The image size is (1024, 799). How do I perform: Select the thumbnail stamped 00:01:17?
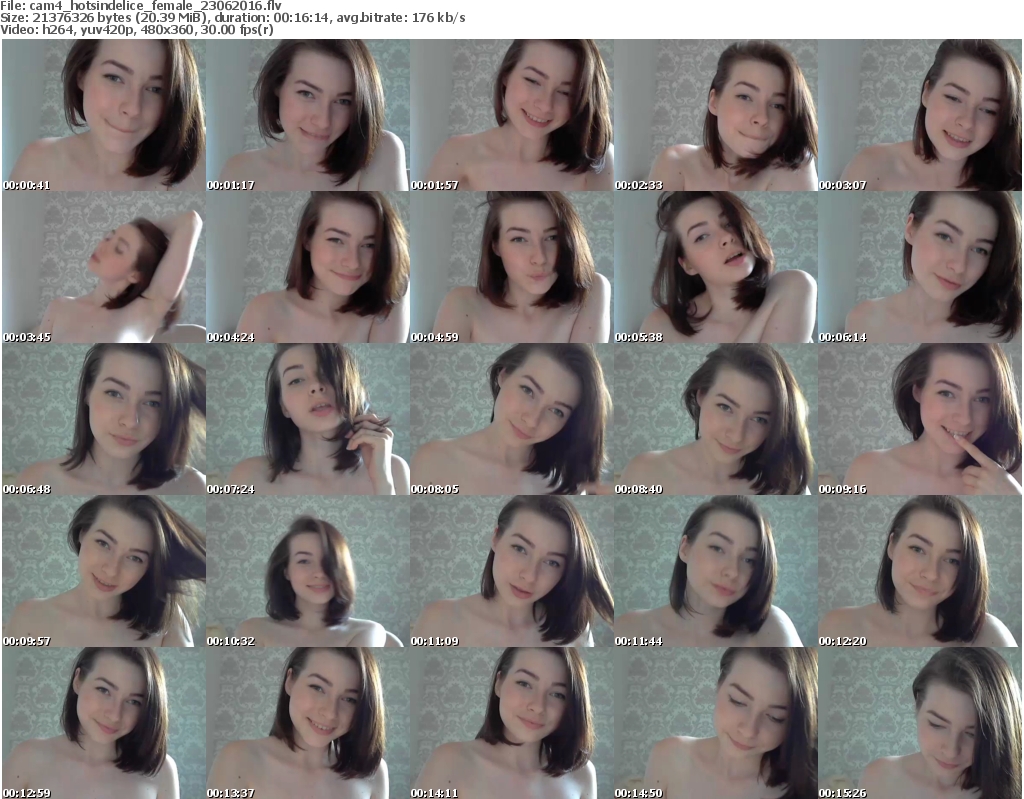tap(308, 115)
